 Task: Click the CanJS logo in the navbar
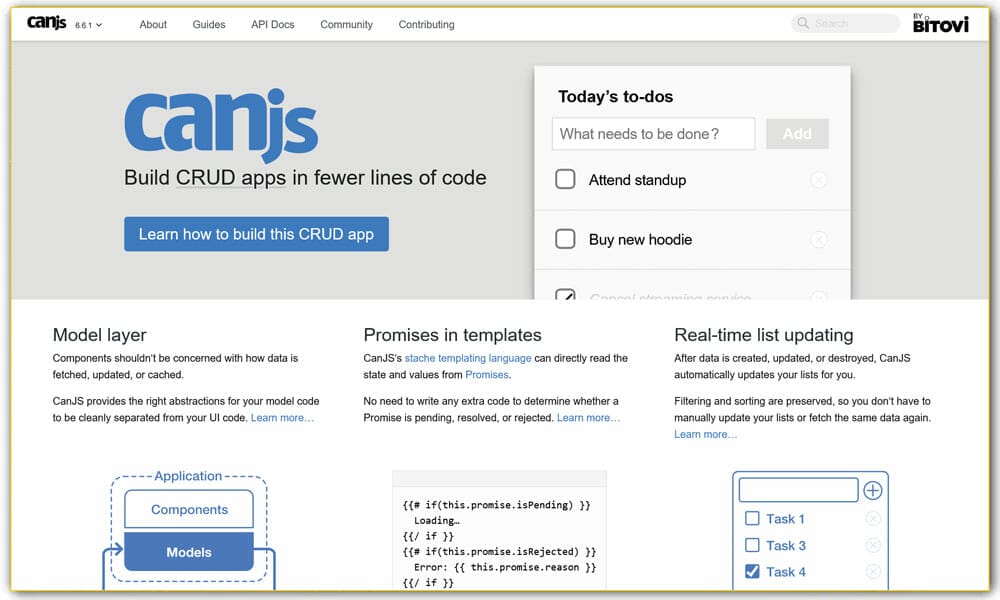pyautogui.click(x=46, y=21)
